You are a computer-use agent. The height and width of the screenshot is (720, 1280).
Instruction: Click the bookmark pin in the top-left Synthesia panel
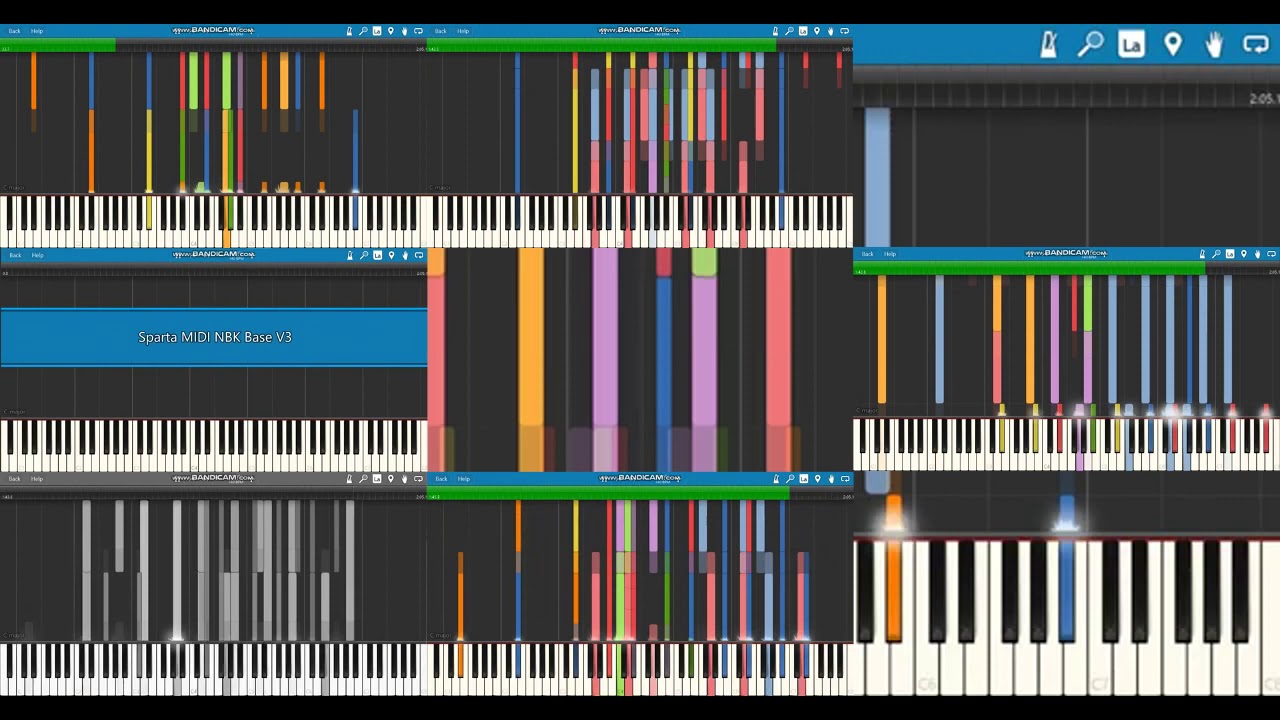pyautogui.click(x=391, y=31)
